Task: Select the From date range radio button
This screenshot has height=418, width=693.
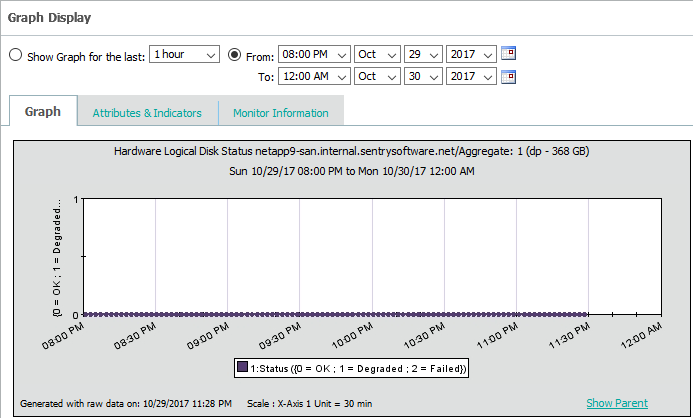Action: 235,54
